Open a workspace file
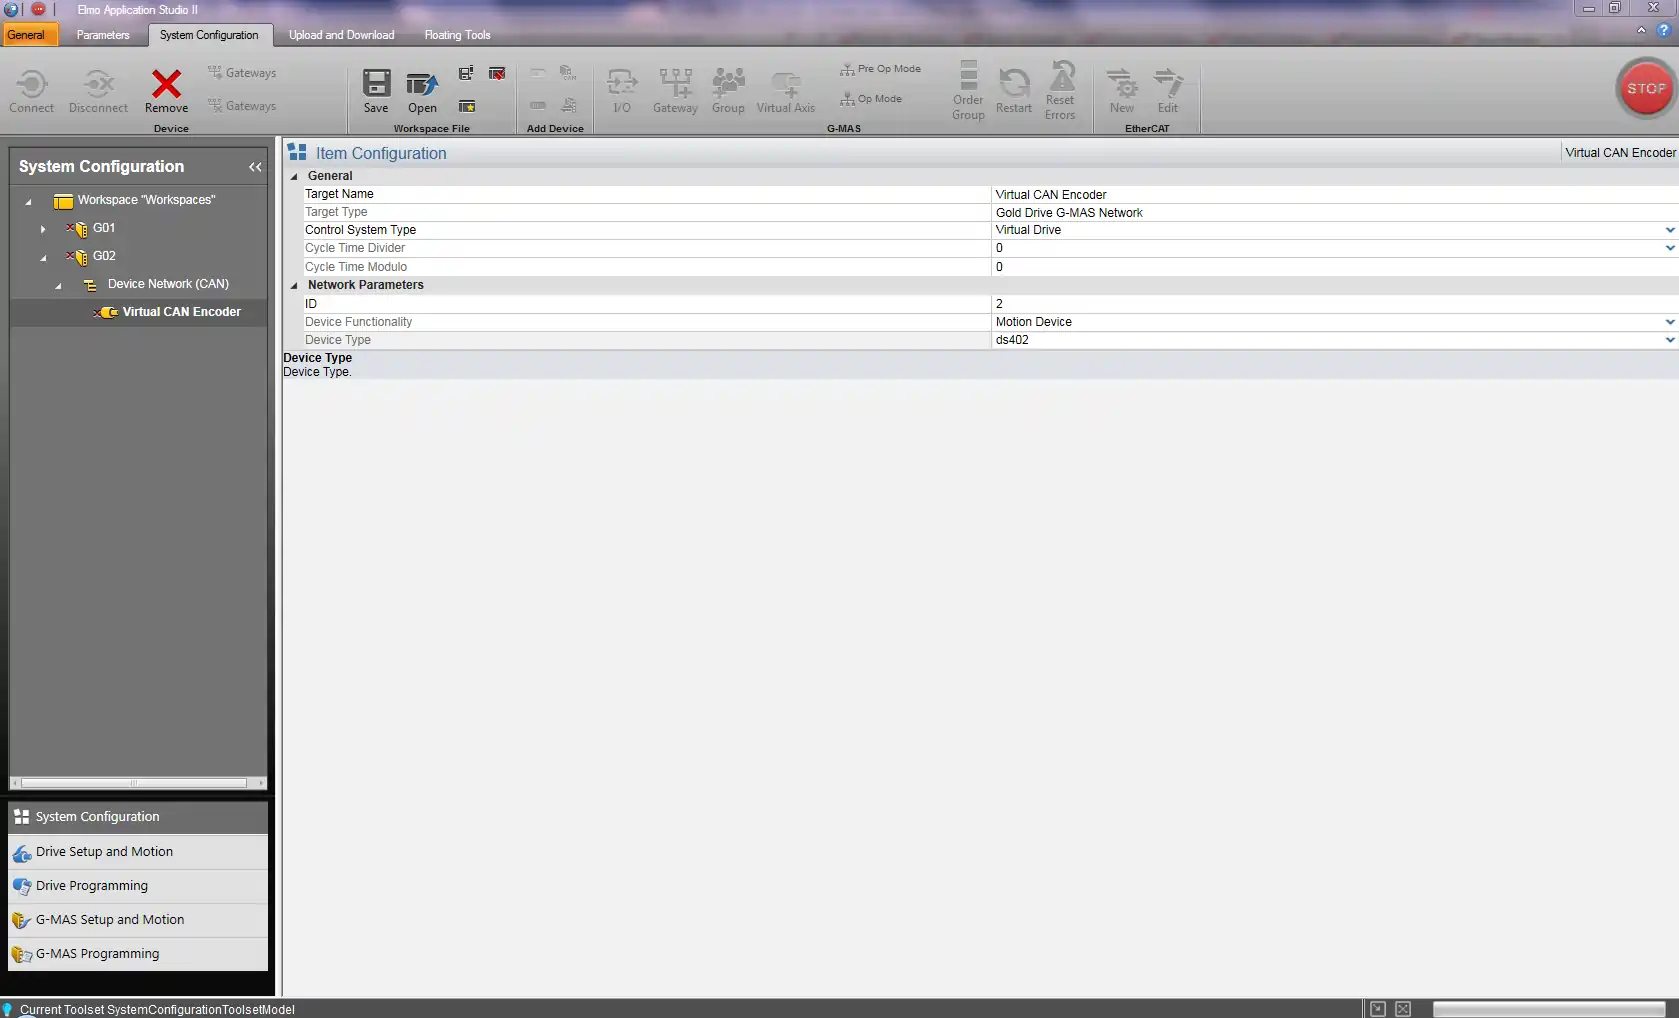 [422, 91]
